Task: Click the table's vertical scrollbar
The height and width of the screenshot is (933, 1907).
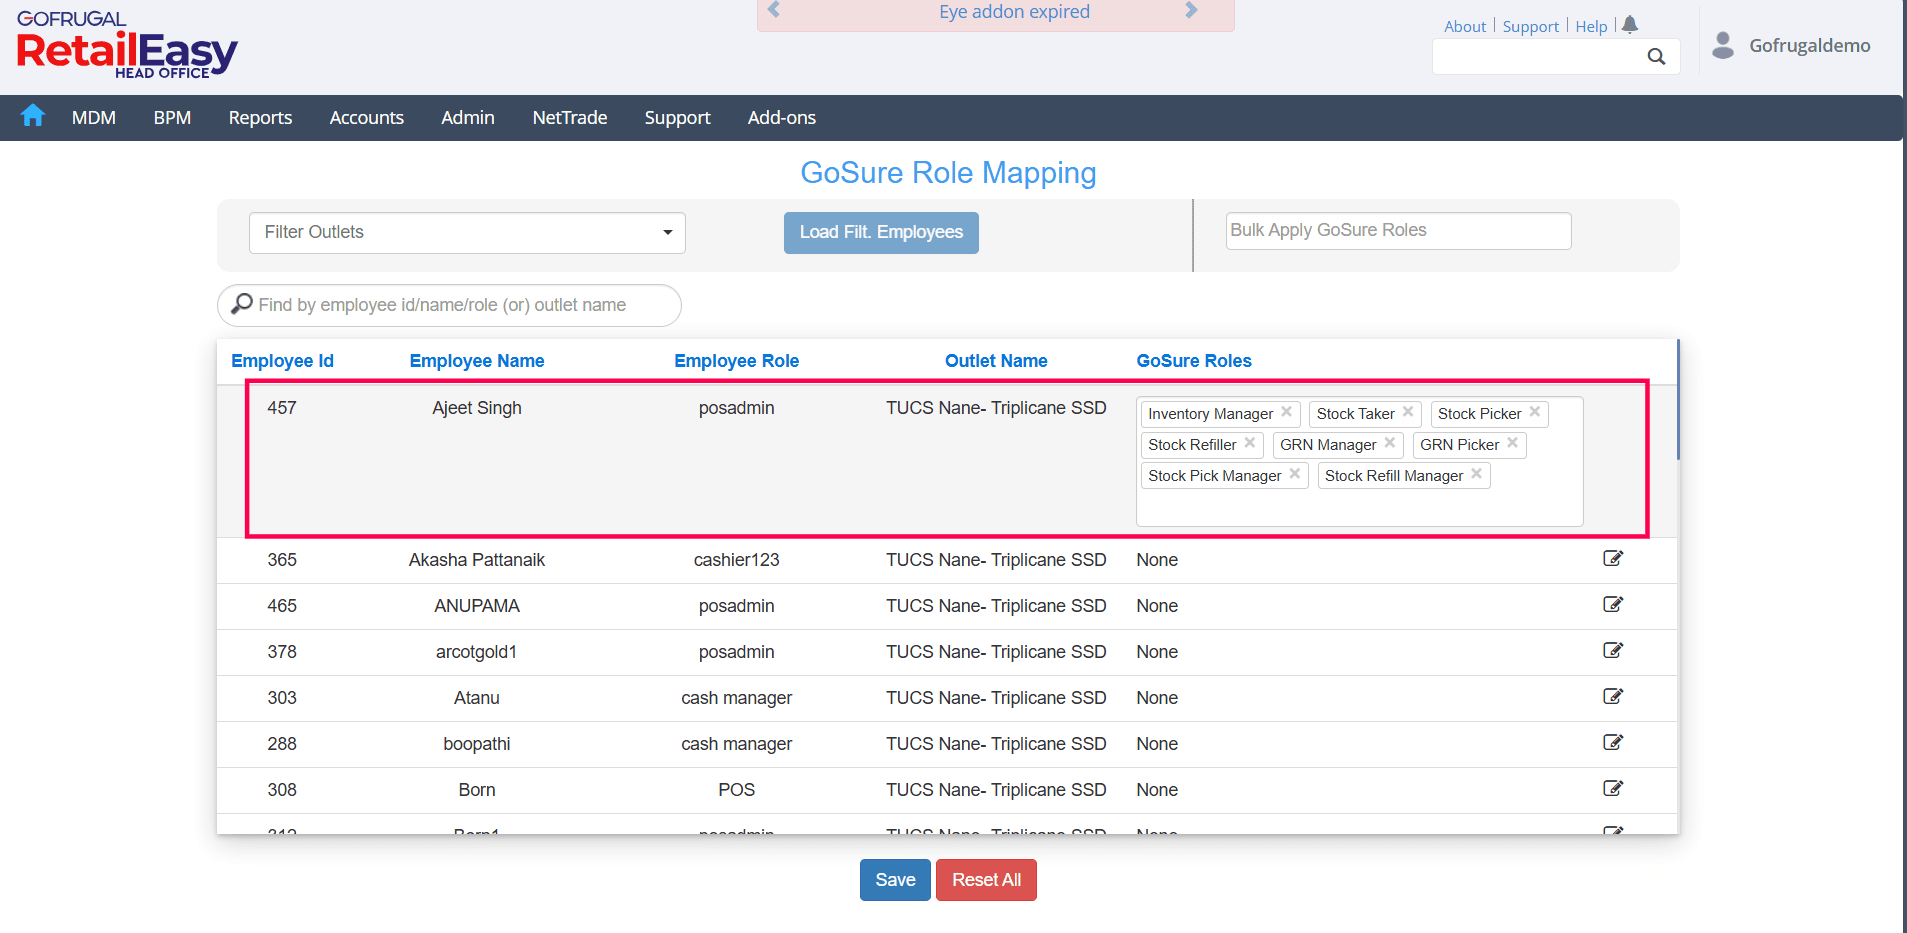Action: coord(1677,400)
